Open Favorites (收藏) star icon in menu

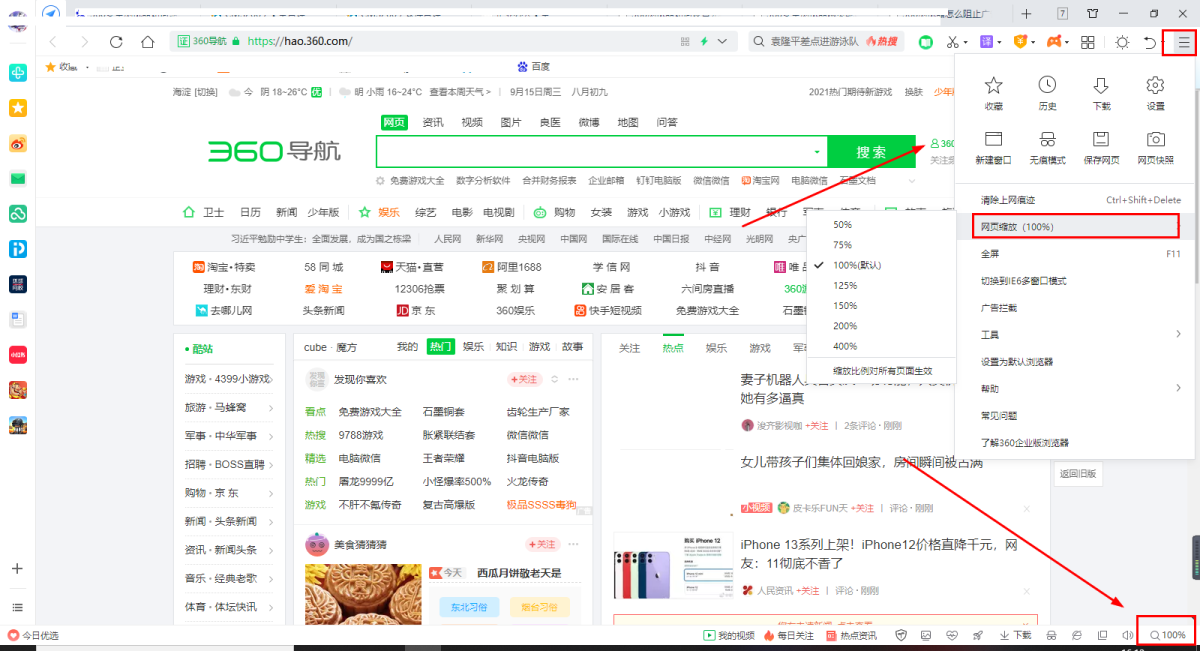tap(993, 85)
